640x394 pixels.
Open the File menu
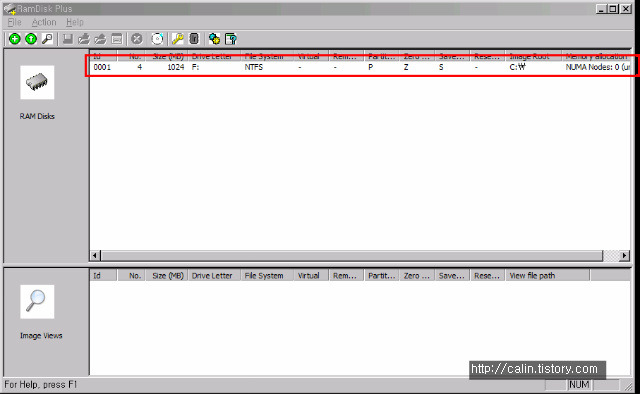[14, 22]
